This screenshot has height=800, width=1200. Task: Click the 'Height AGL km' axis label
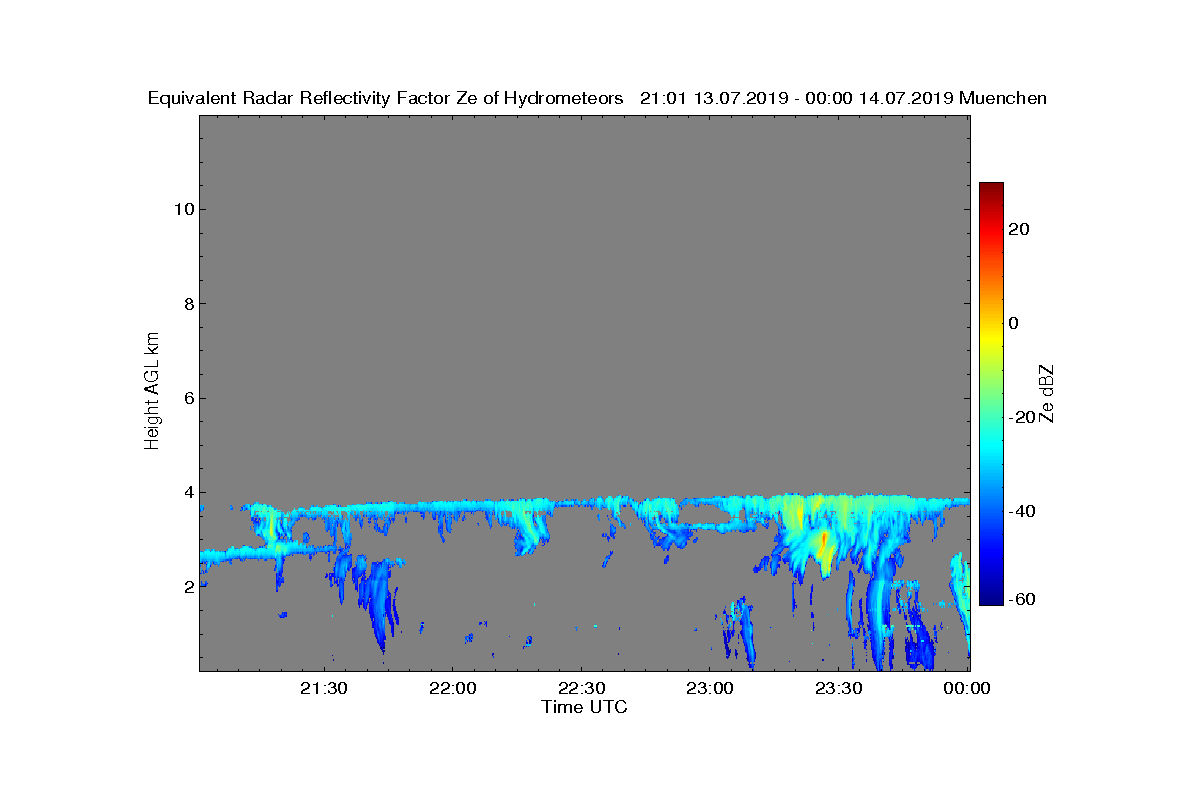pos(152,391)
